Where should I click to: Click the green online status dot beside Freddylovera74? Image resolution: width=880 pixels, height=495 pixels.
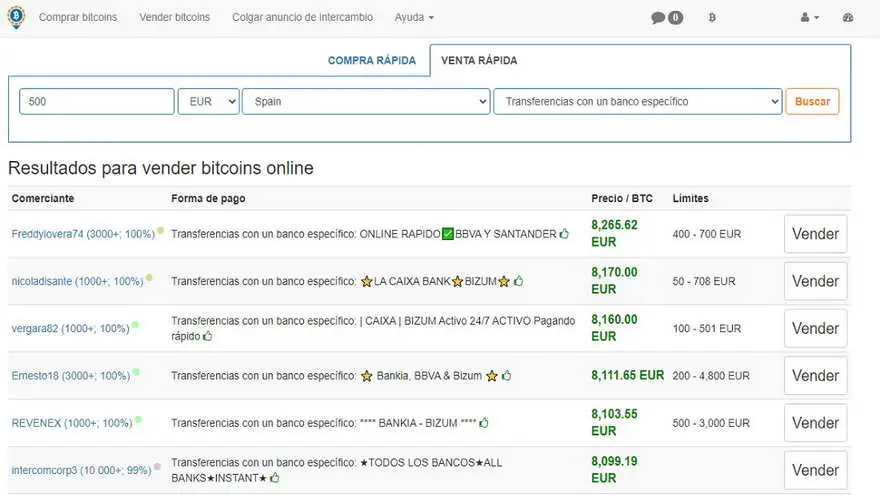point(161,230)
